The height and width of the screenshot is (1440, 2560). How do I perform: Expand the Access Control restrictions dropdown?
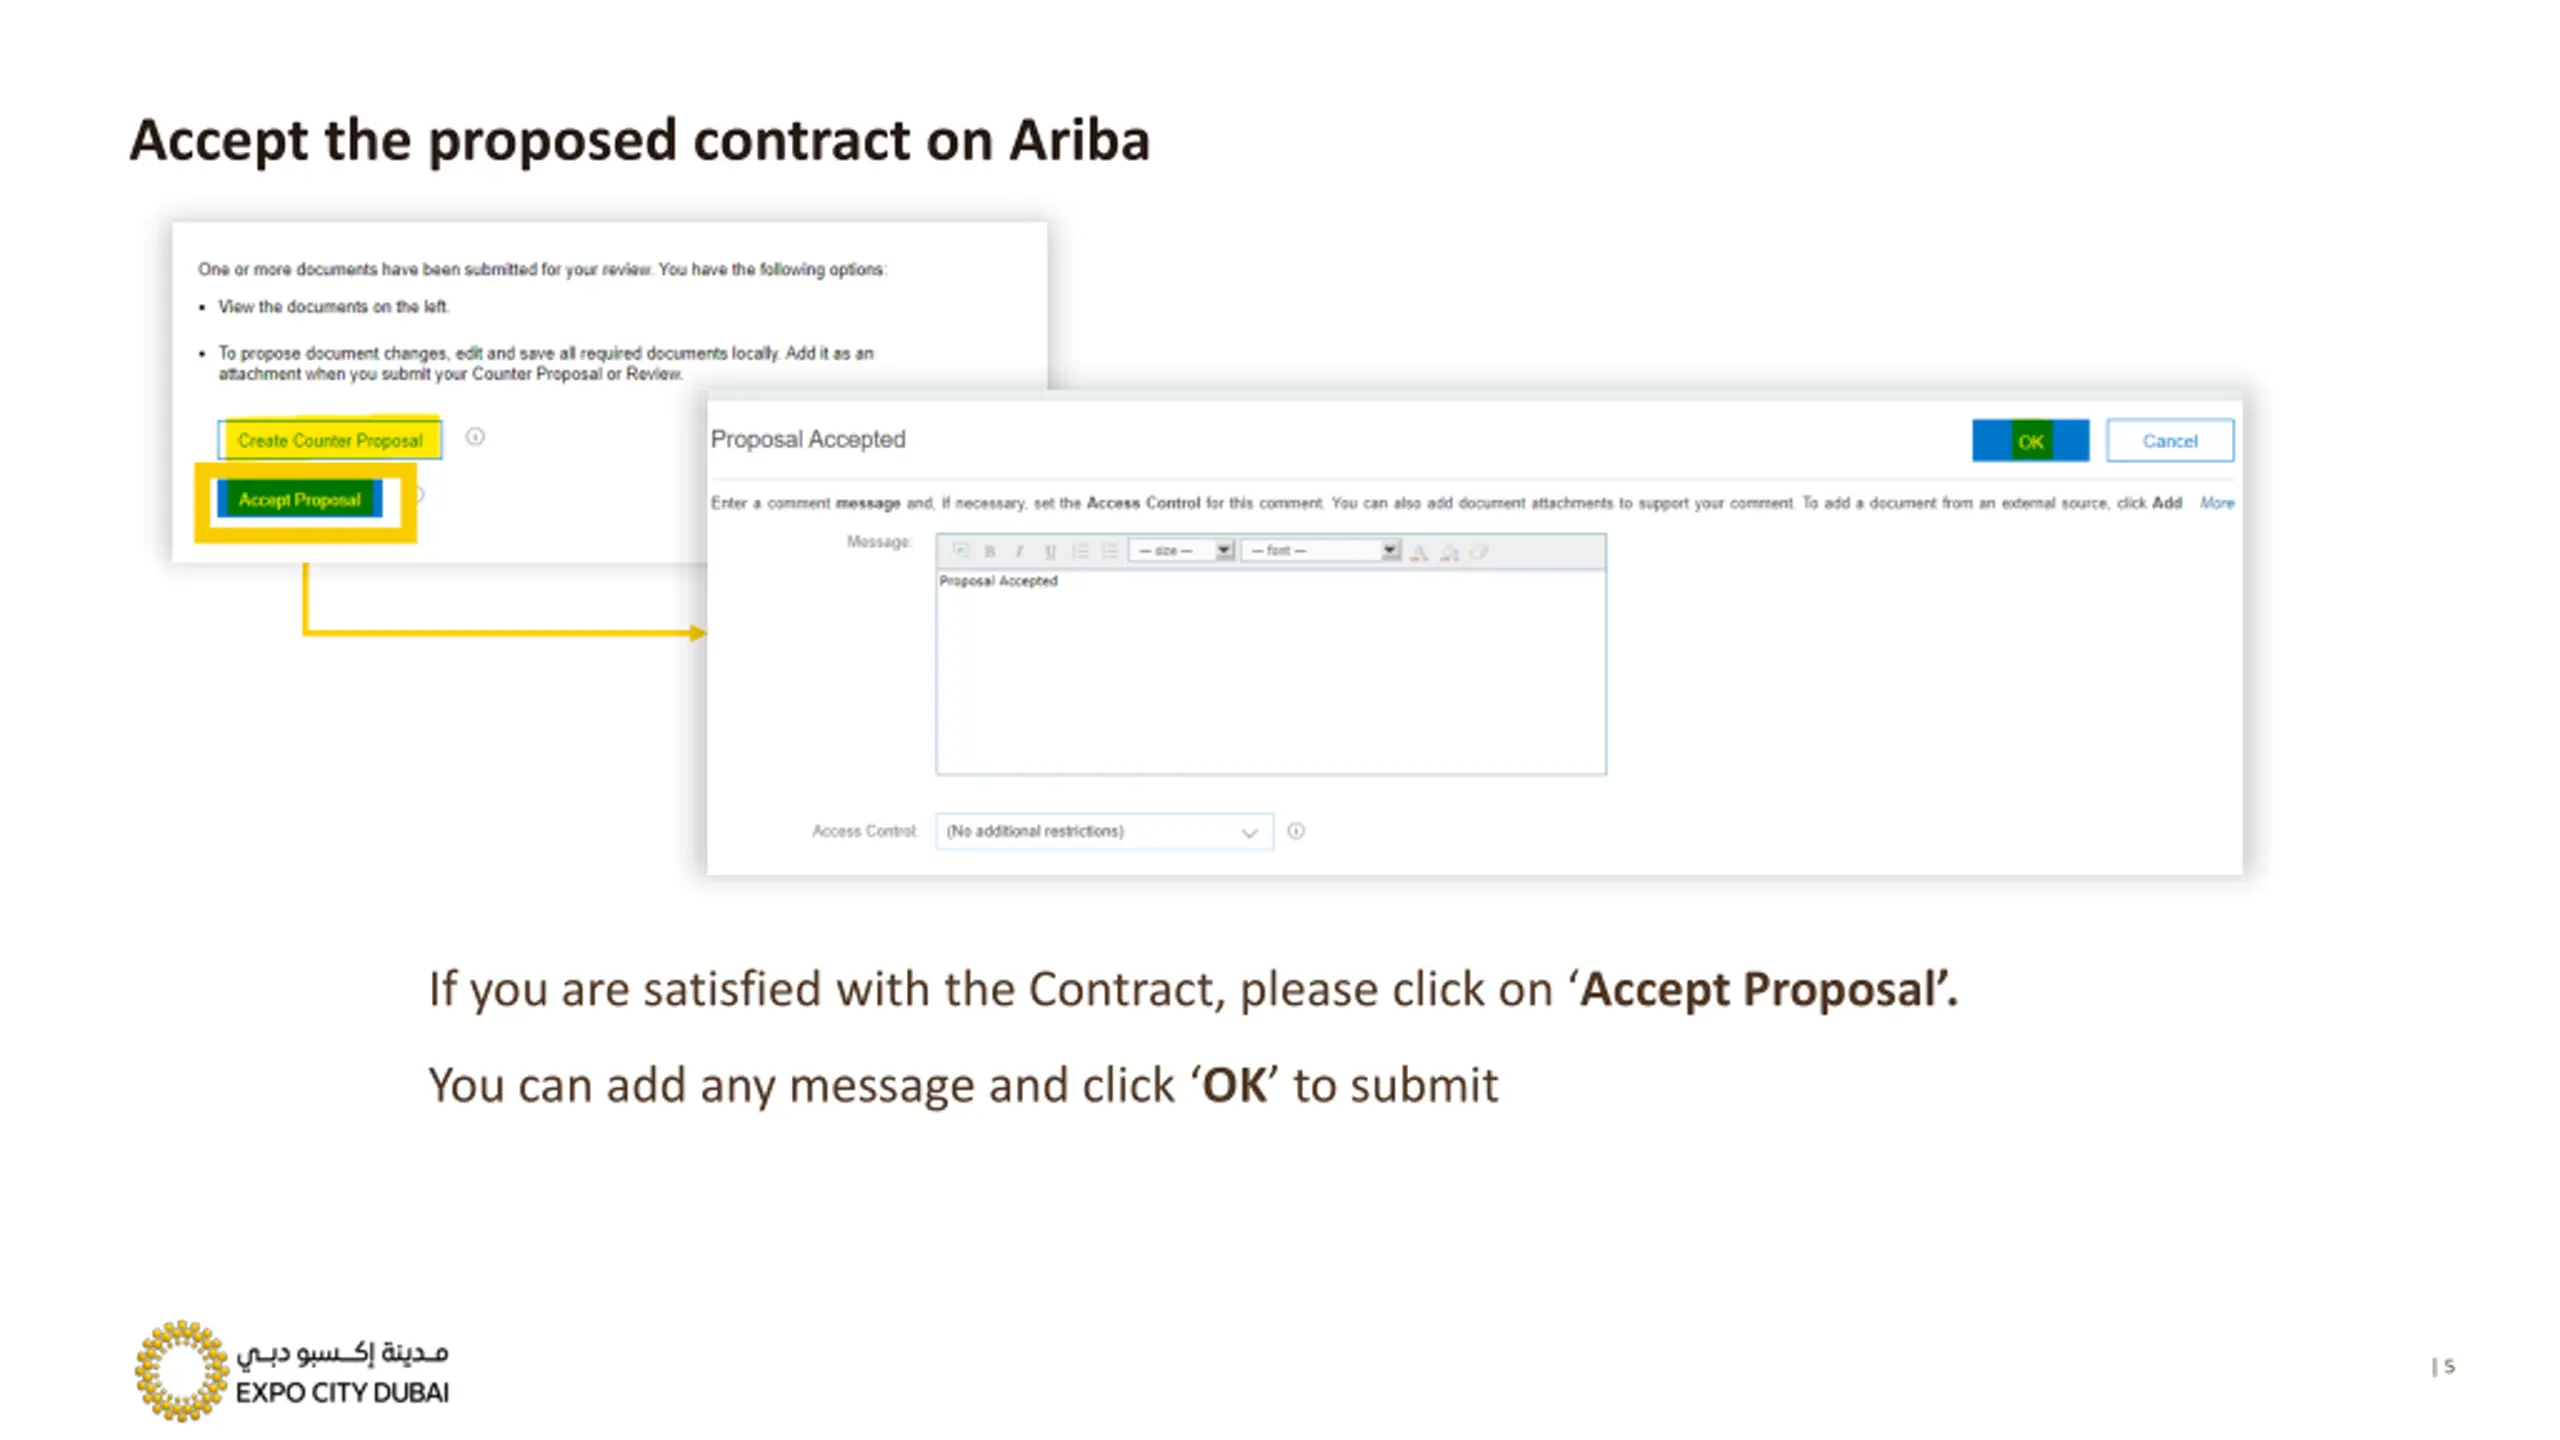point(1104,832)
